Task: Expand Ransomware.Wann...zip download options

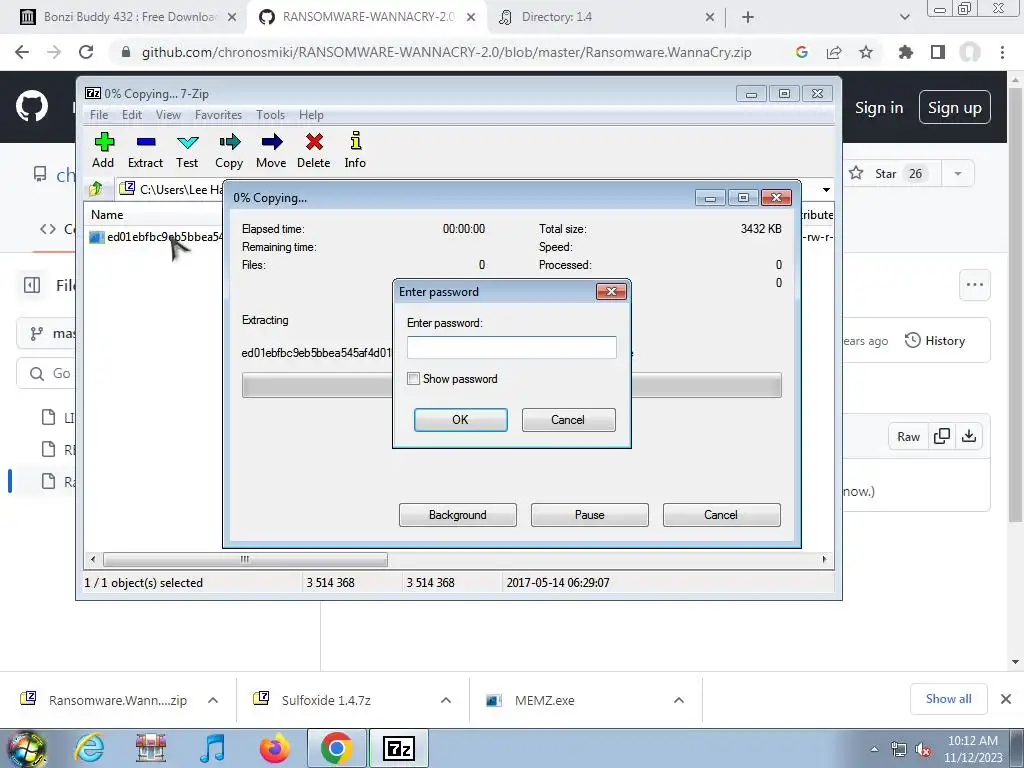Action: [213, 700]
